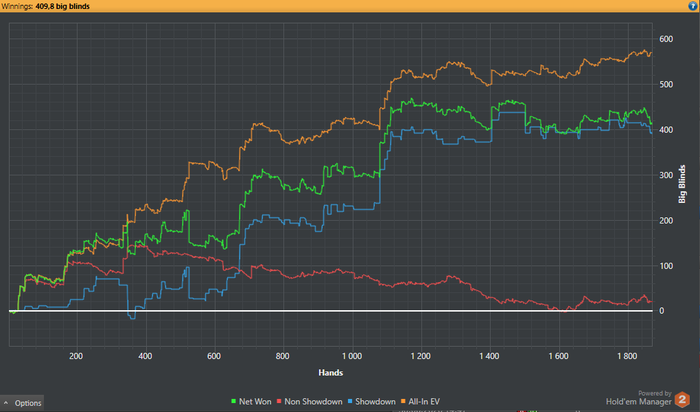The width and height of the screenshot is (700, 412).
Task: Click the 200 hands axis label
Action: coord(76,356)
